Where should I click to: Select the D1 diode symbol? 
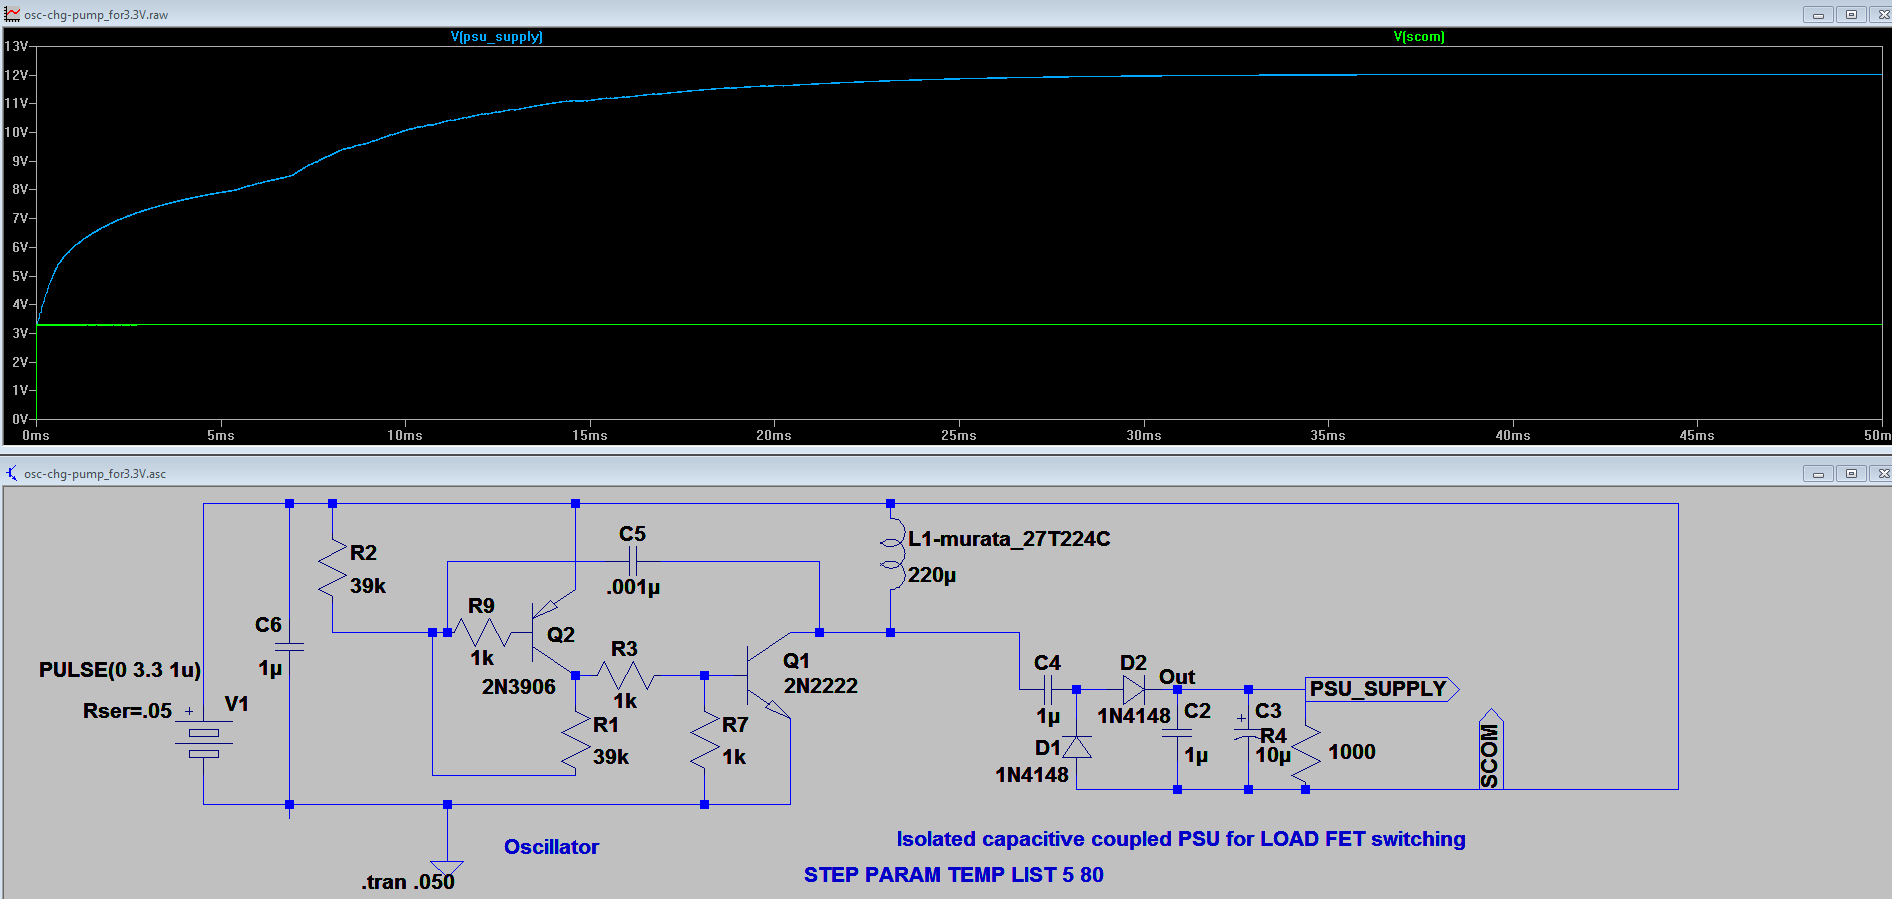[1077, 746]
